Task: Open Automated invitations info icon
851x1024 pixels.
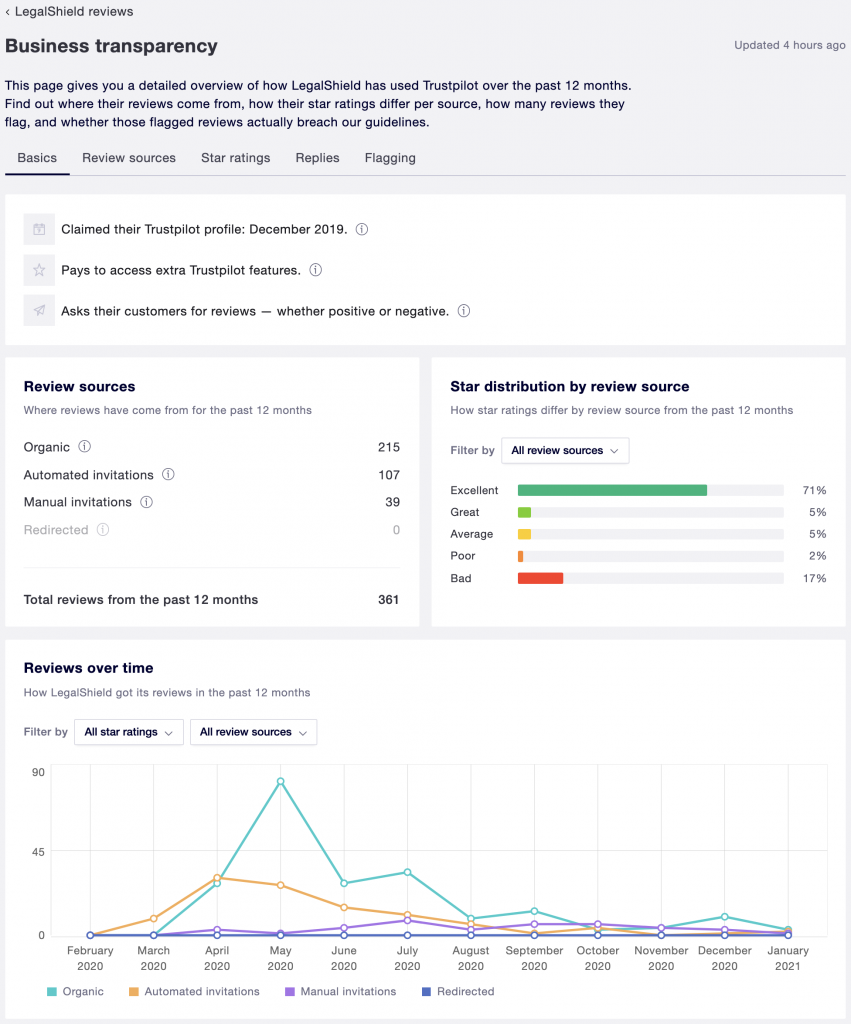Action: coord(169,475)
